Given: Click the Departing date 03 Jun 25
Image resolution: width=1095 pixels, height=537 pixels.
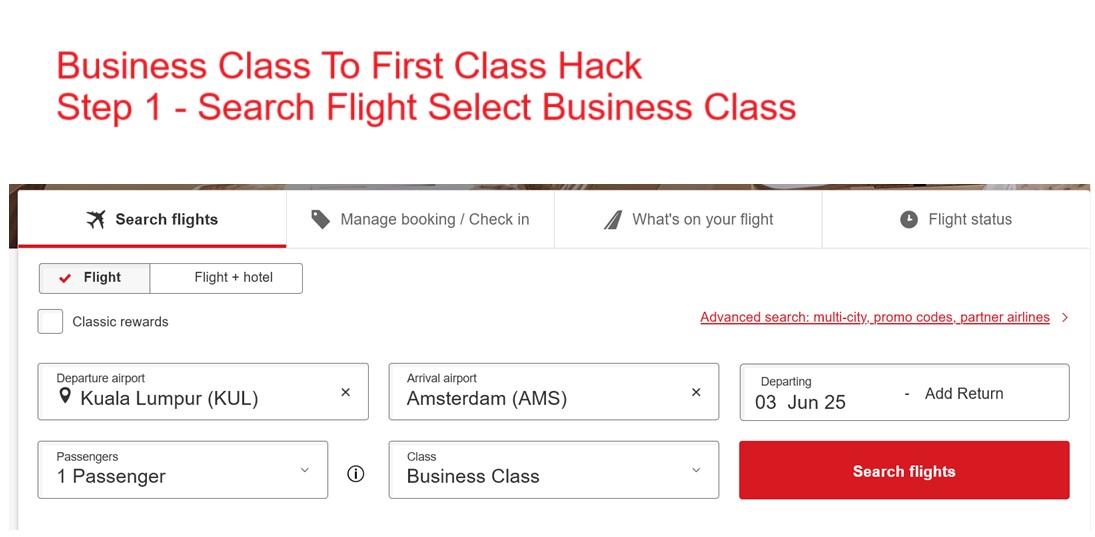Looking at the screenshot, I should [x=801, y=401].
